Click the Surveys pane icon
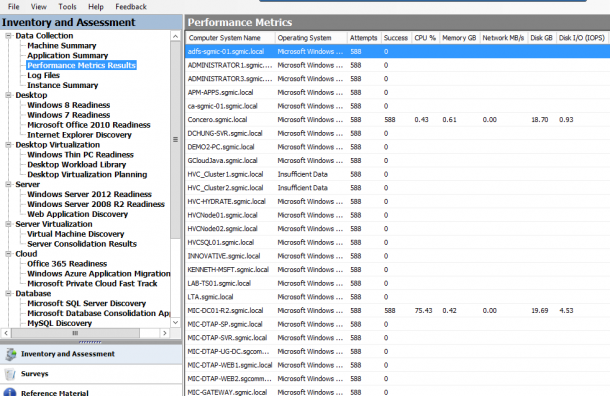The width and height of the screenshot is (610, 396). pyautogui.click(x=10, y=374)
